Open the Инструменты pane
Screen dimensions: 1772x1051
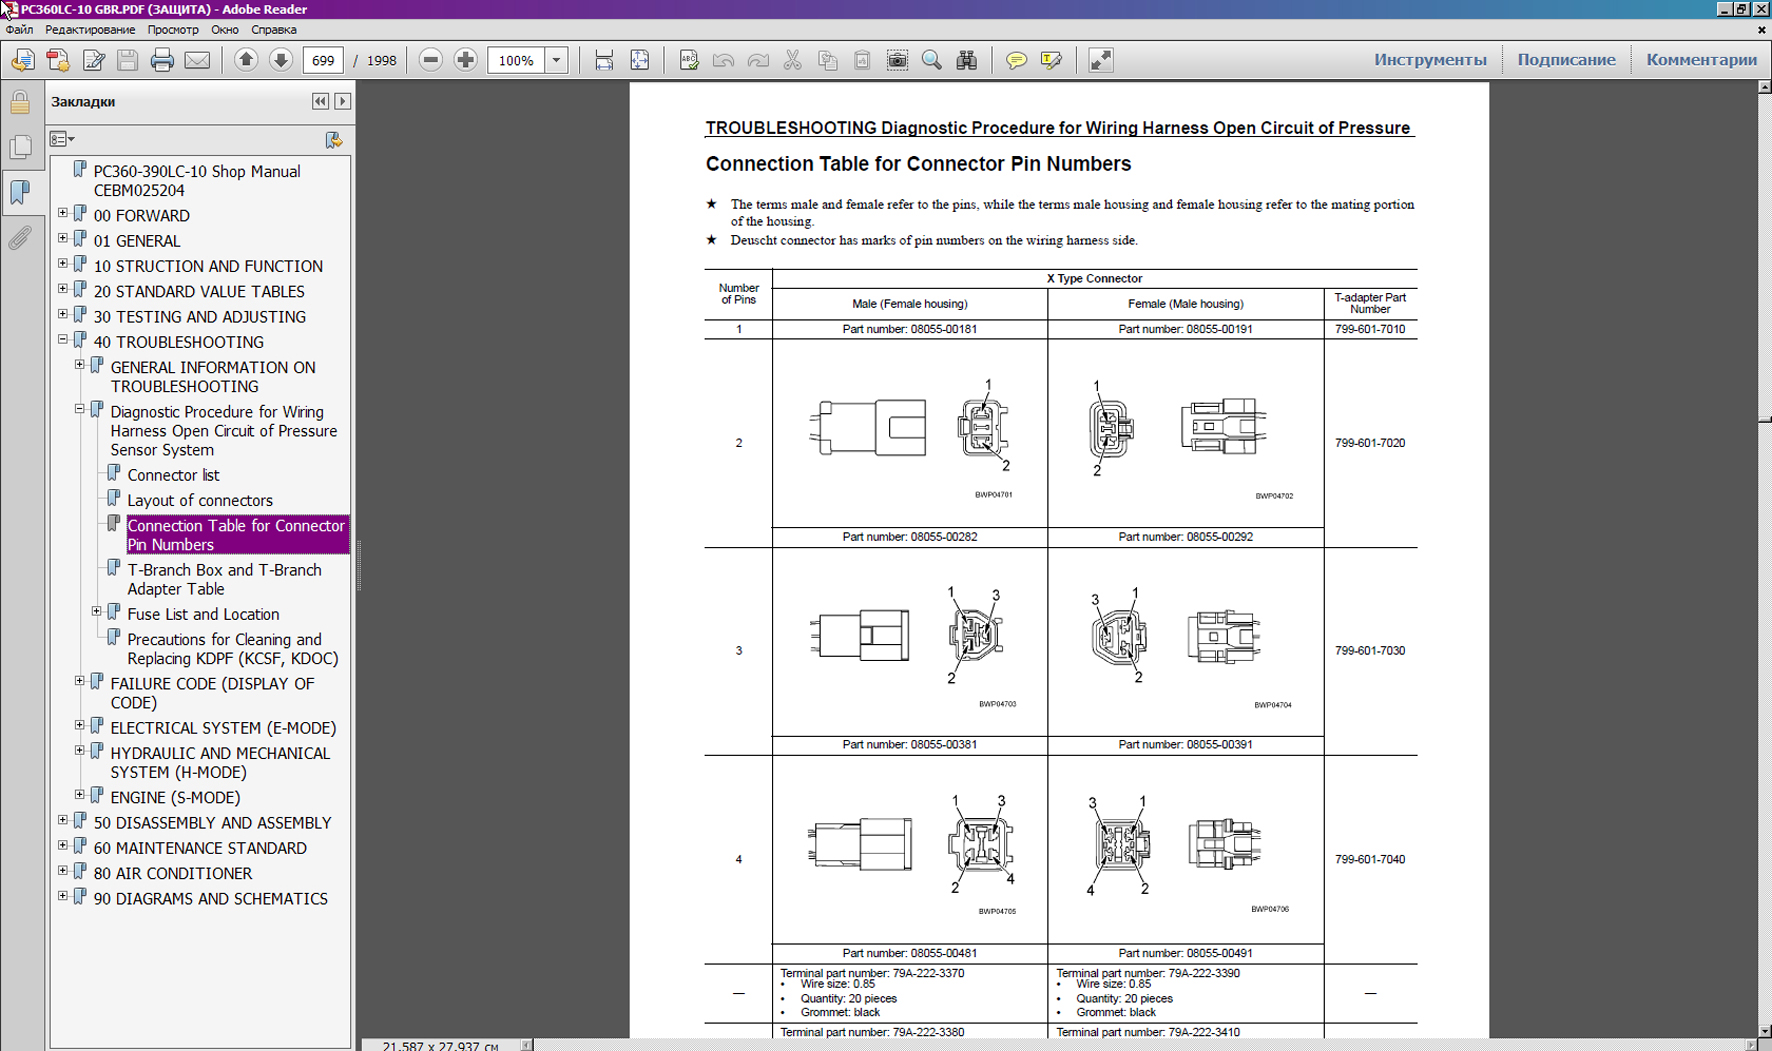tap(1429, 60)
